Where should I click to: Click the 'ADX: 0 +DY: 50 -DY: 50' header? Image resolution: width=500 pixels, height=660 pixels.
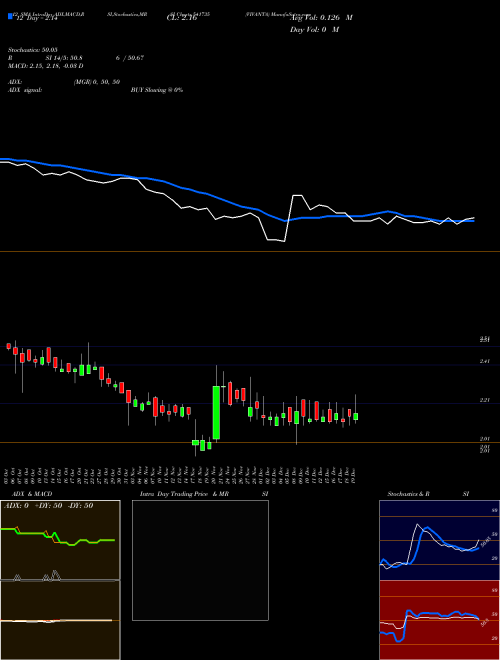[48, 506]
